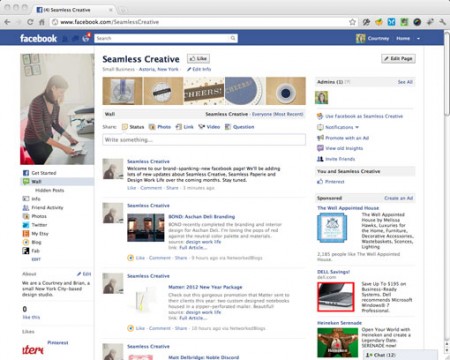Open Chrome wrench settings icon

pos(443,22)
